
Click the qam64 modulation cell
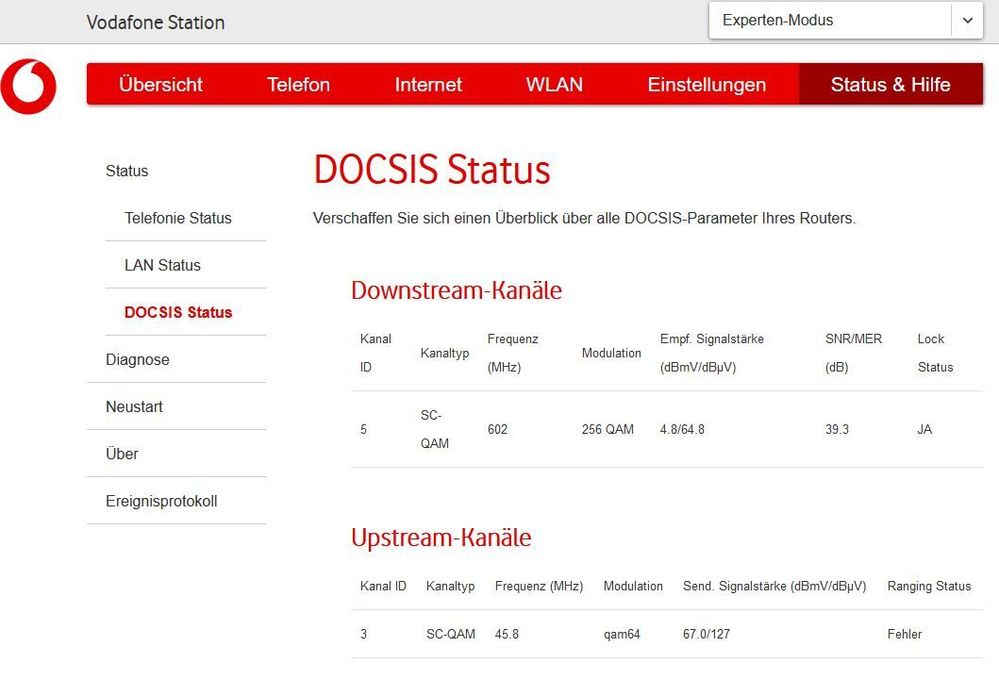622,634
